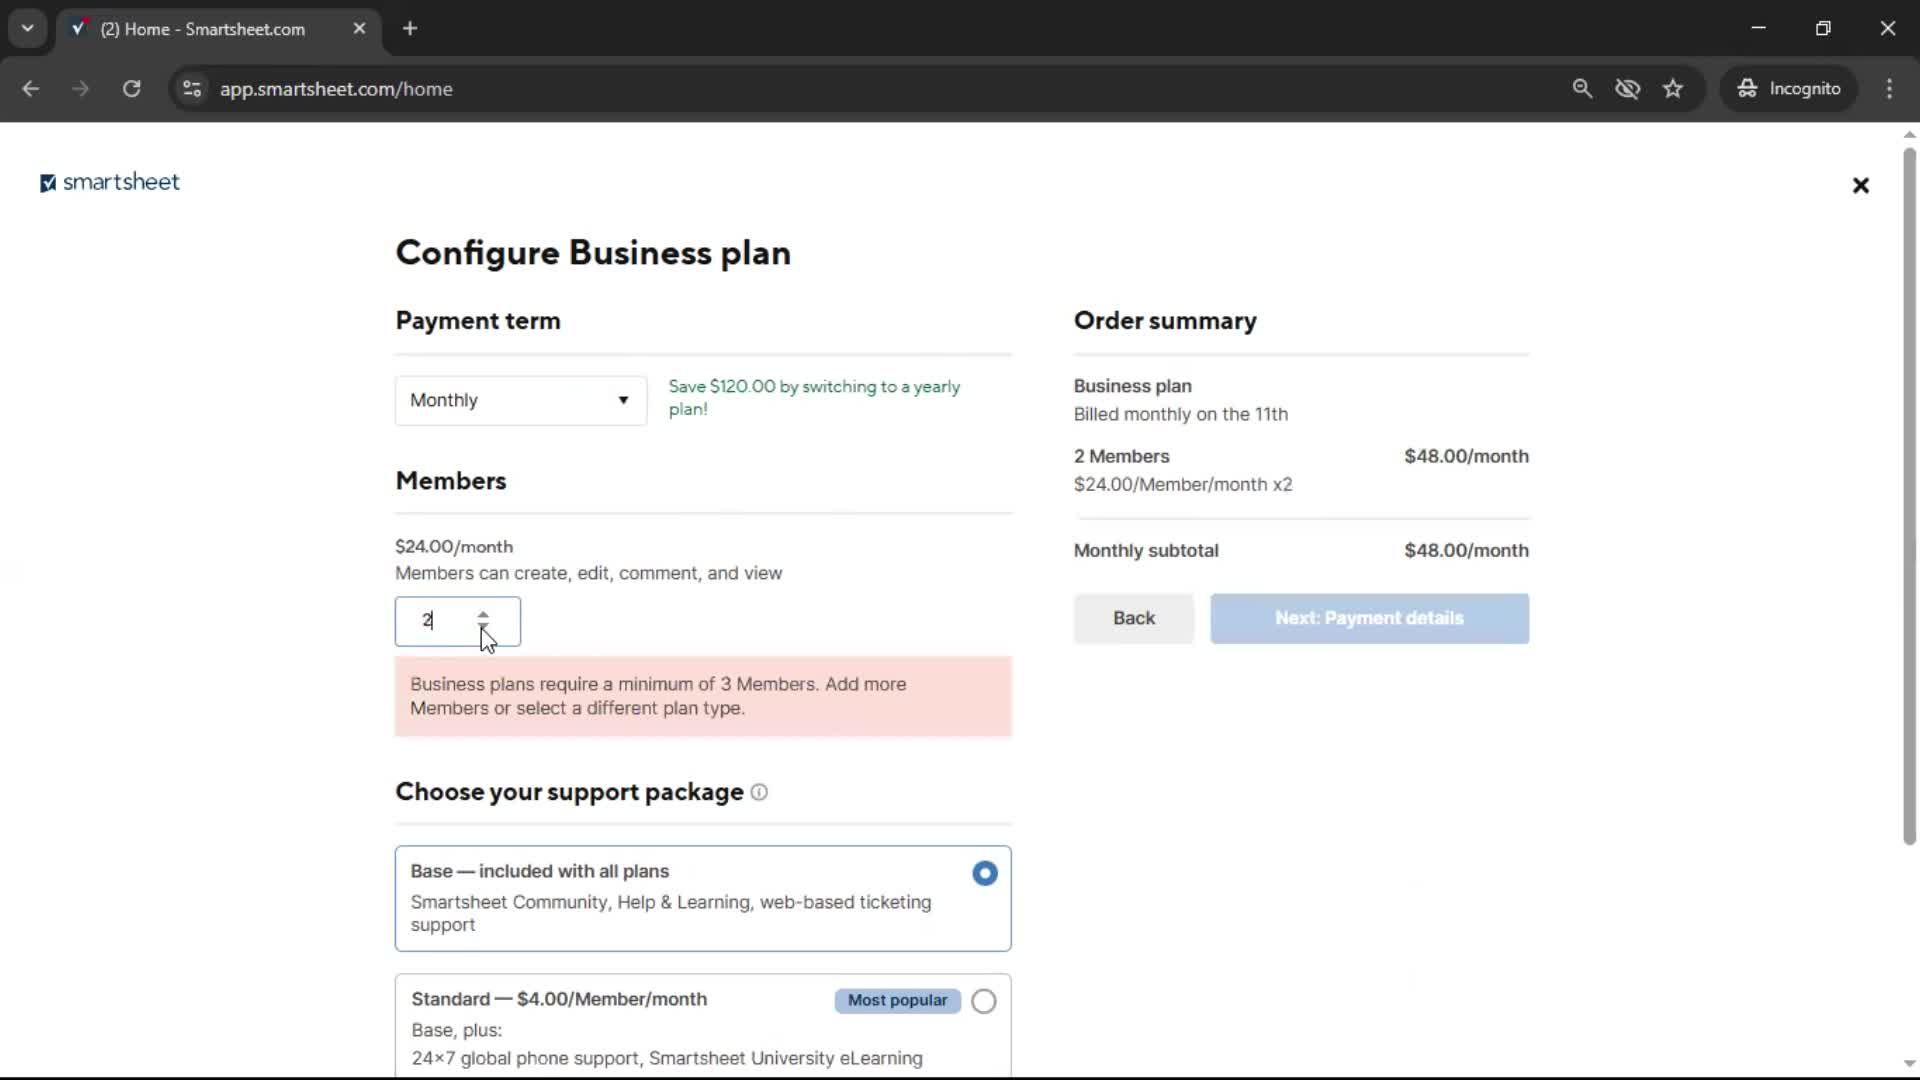Open a new browser tab
1920x1080 pixels.
point(410,28)
